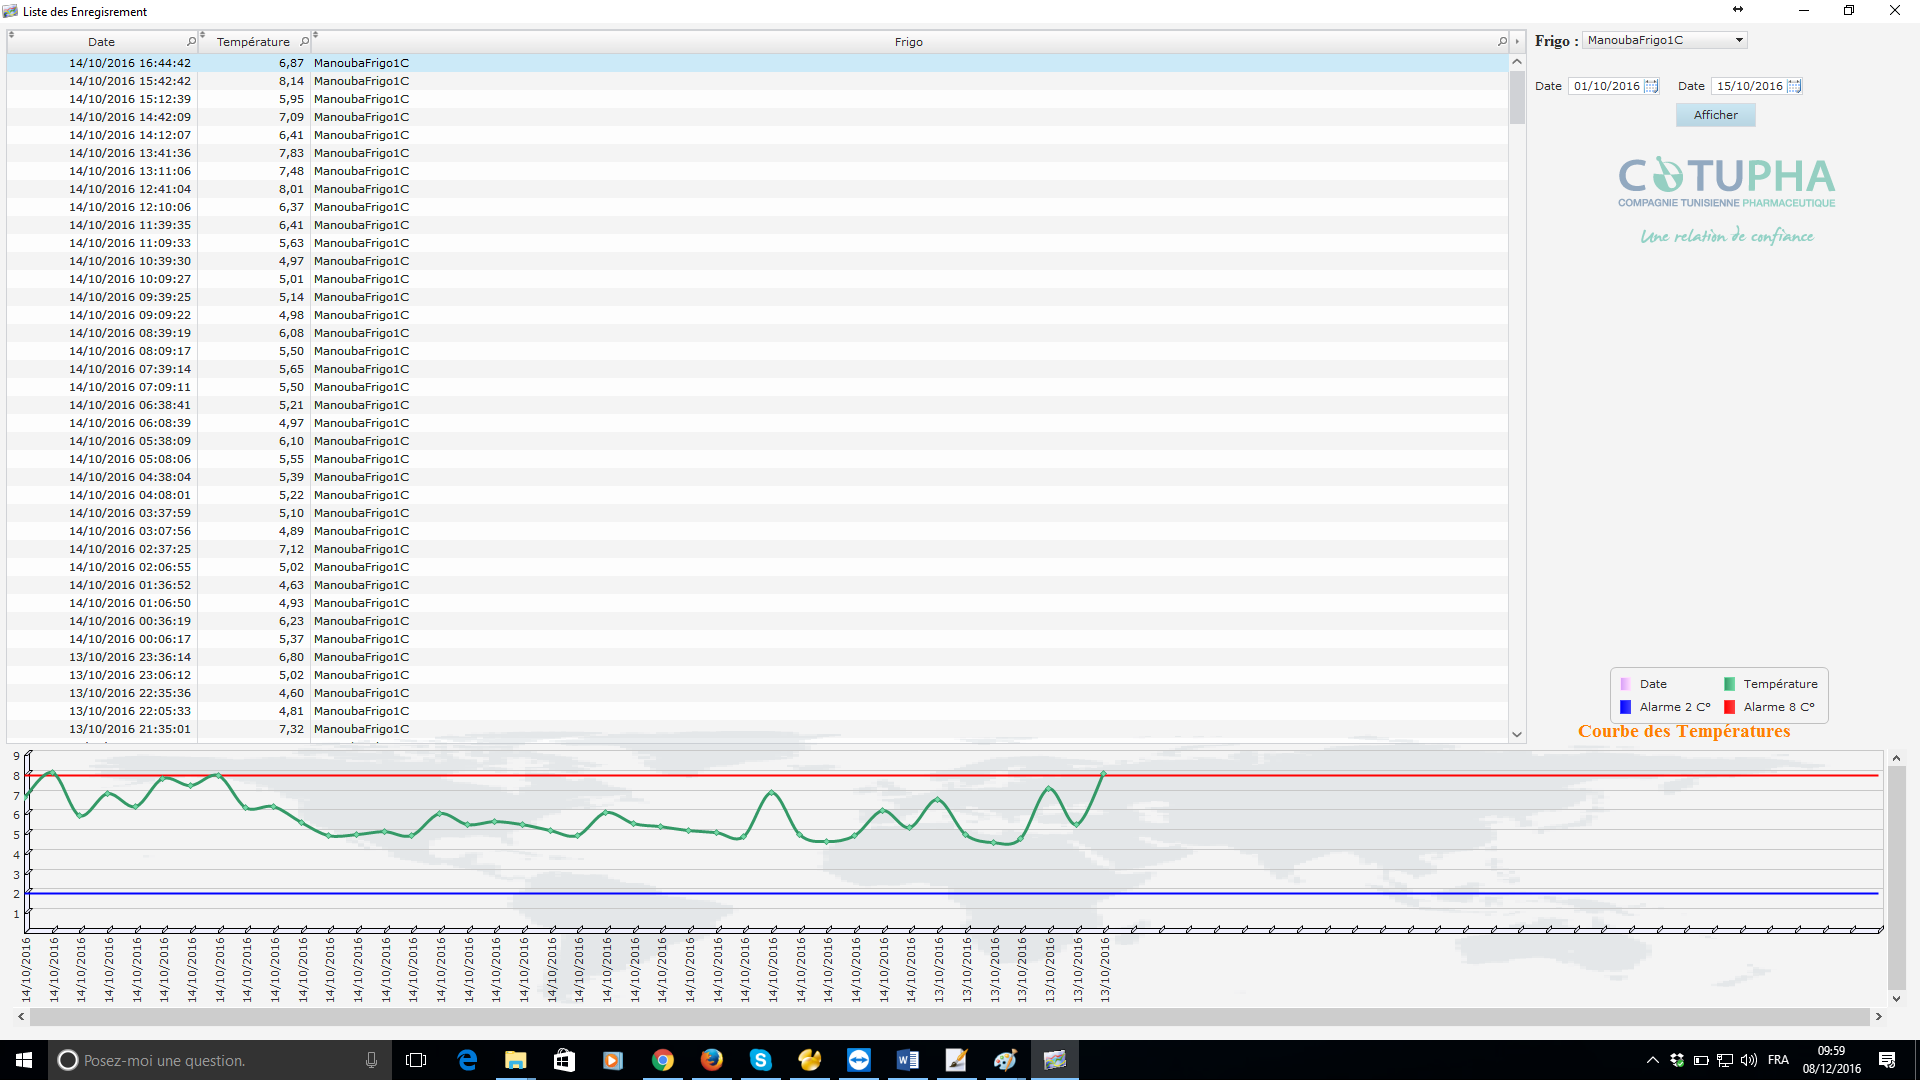Click the Température legend green swatch
The height and width of the screenshot is (1080, 1920).
[x=1729, y=684]
